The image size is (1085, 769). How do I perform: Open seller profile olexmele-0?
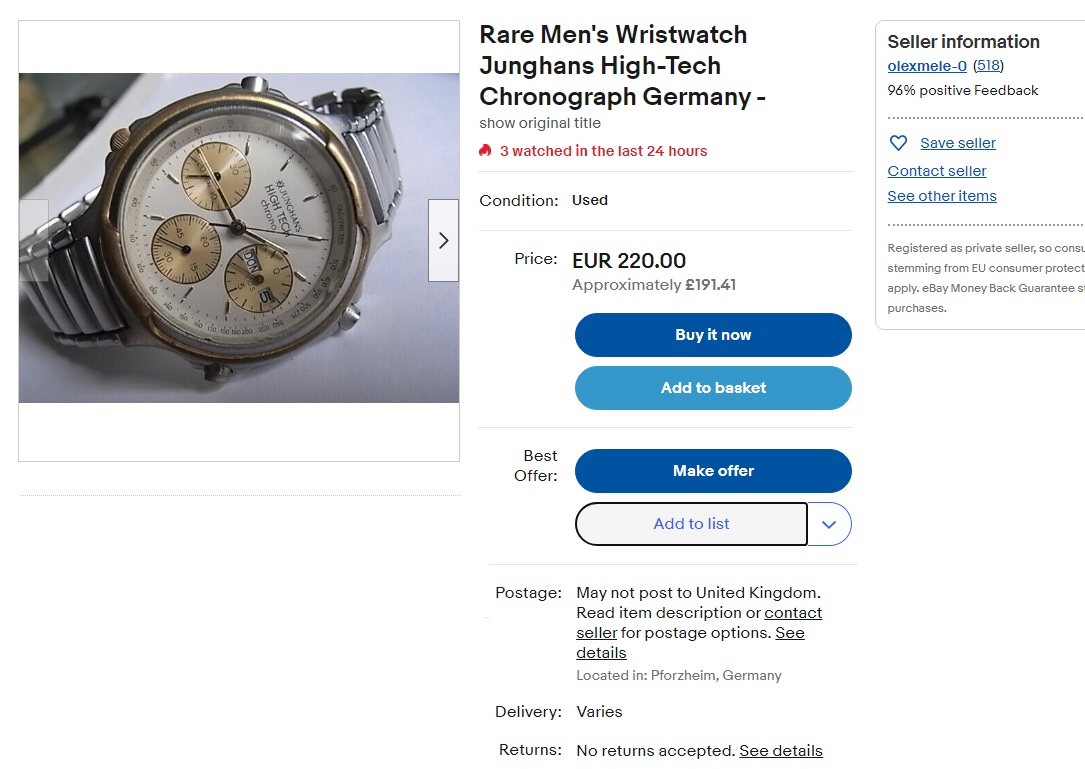click(x=926, y=65)
